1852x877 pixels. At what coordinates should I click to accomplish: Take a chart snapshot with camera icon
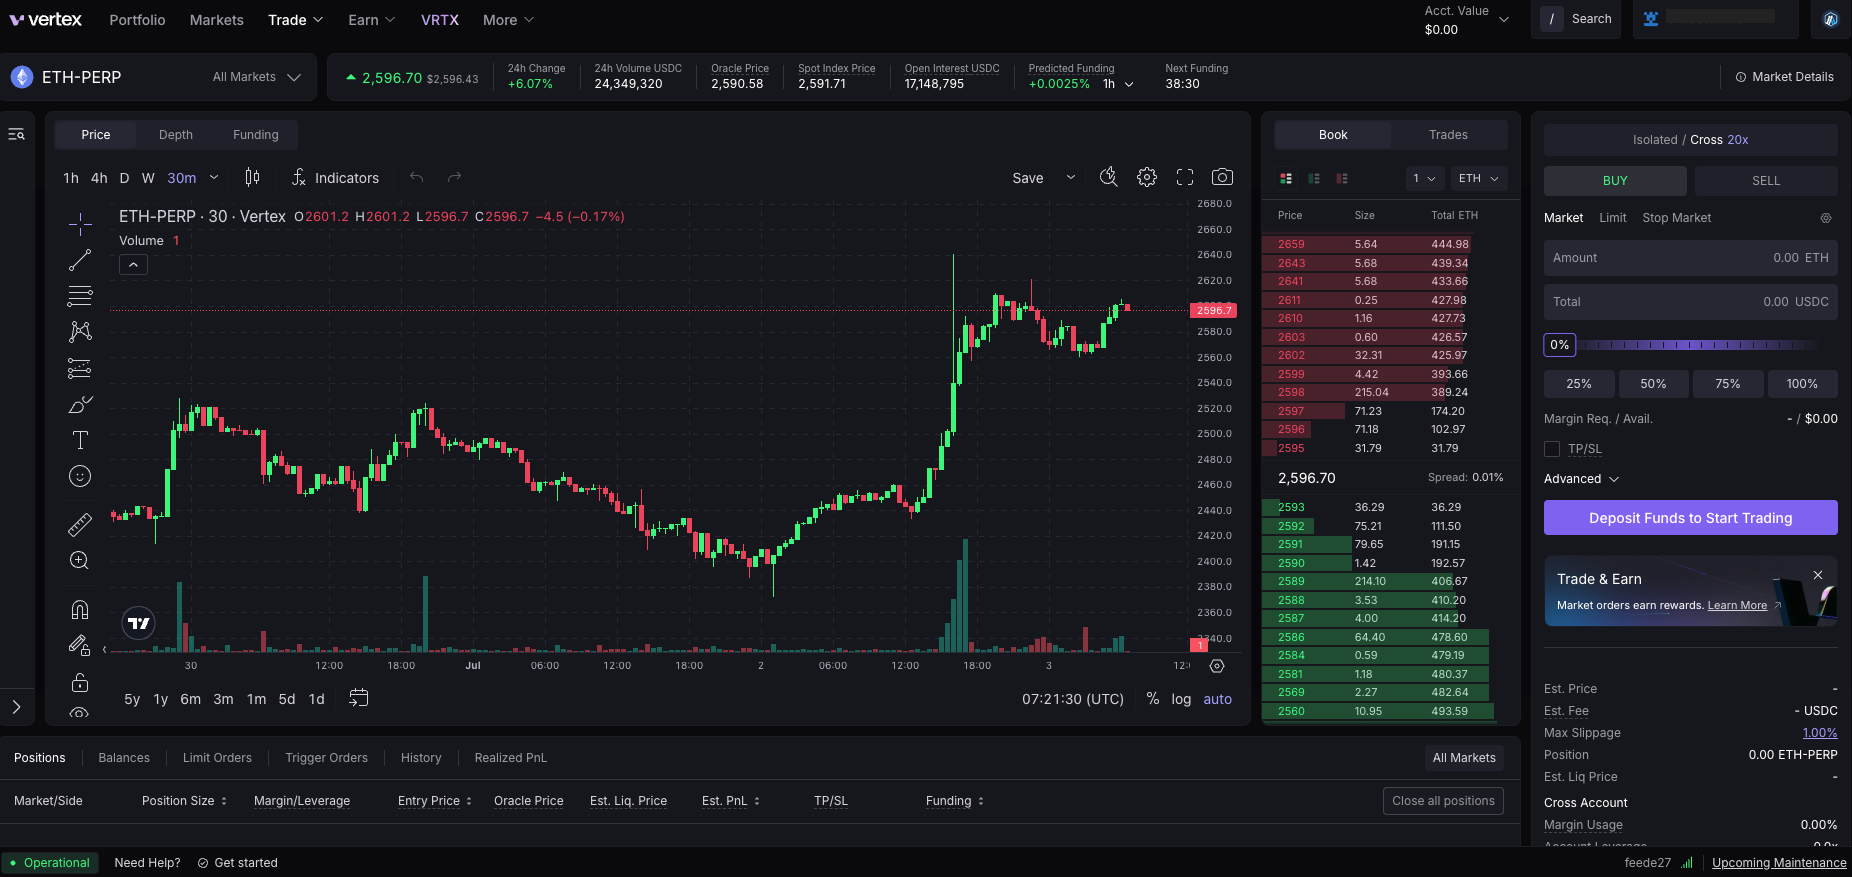1222,177
